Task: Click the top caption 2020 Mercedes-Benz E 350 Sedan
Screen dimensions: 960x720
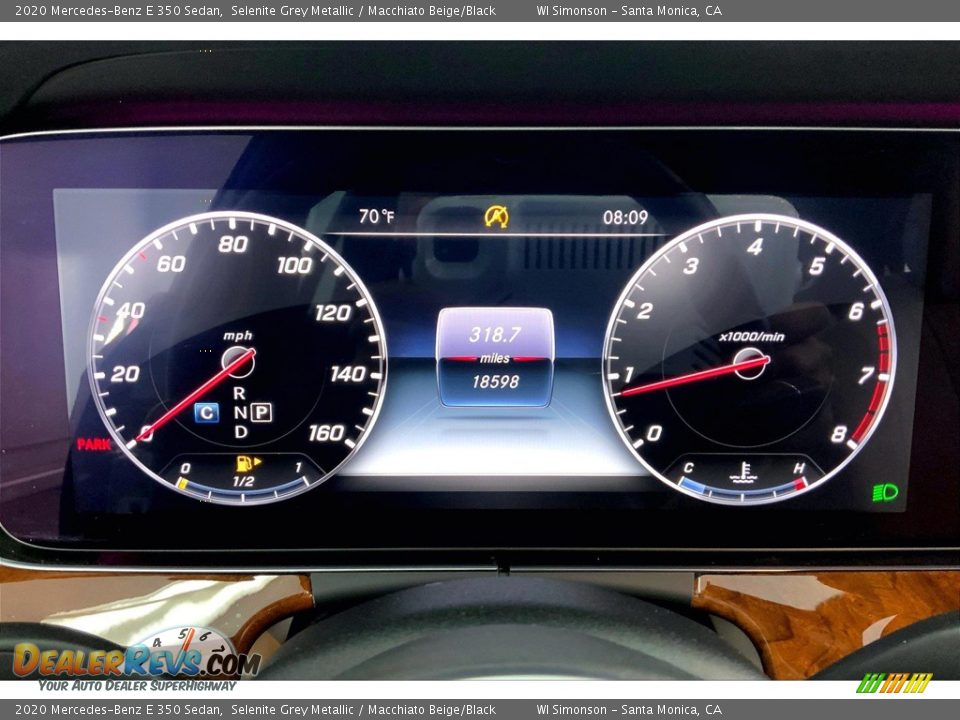Action: 118,10
